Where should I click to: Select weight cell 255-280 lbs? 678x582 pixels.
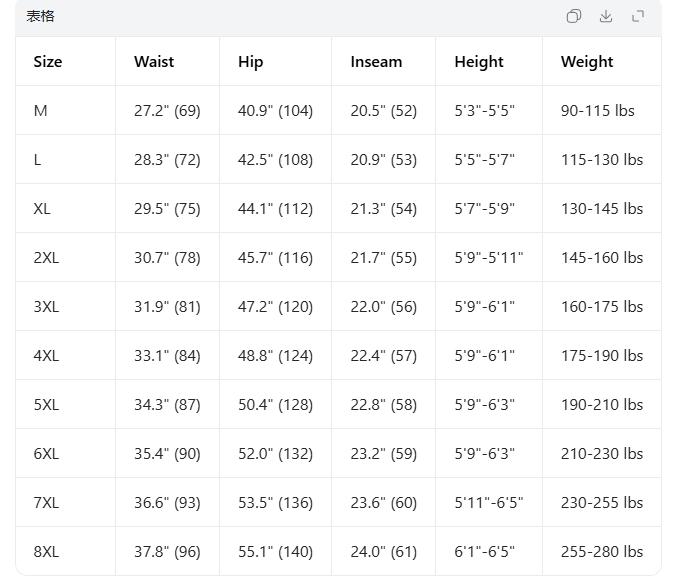pos(602,552)
